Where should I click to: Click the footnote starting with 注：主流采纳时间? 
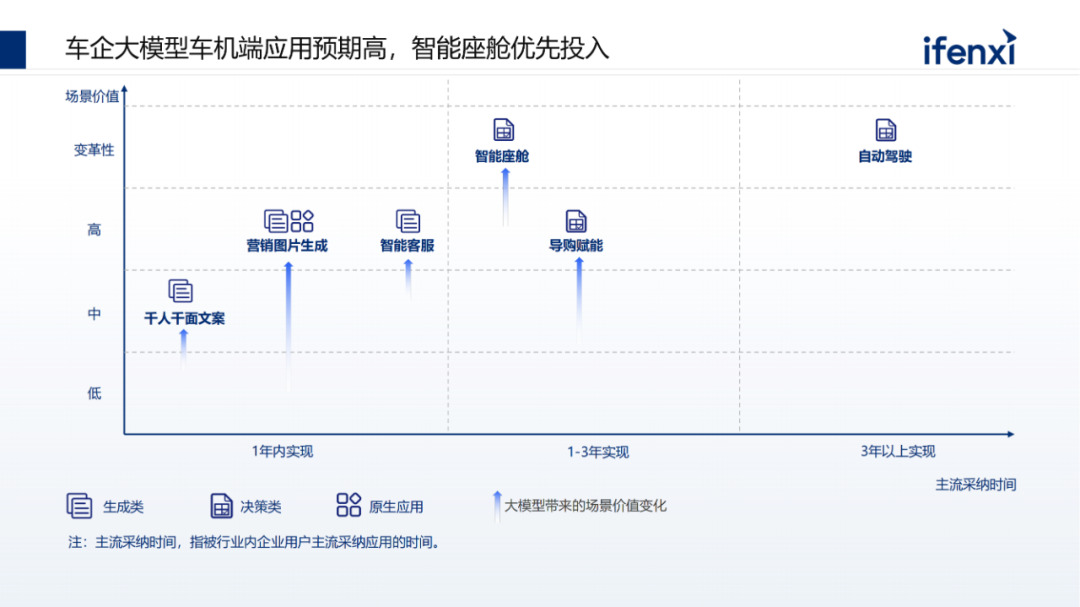pos(254,542)
